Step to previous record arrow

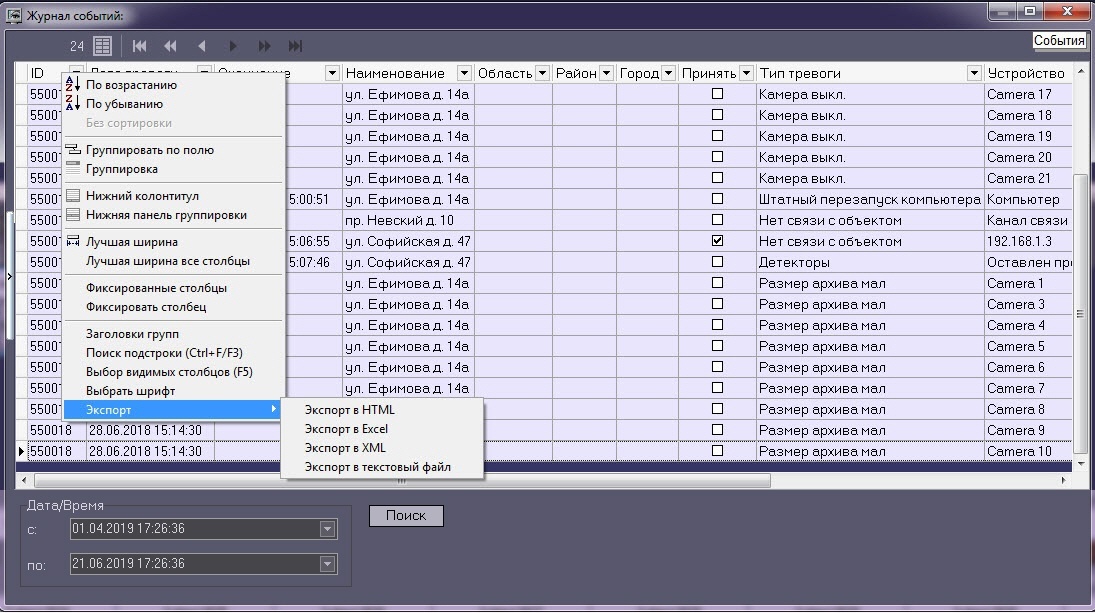pos(202,46)
